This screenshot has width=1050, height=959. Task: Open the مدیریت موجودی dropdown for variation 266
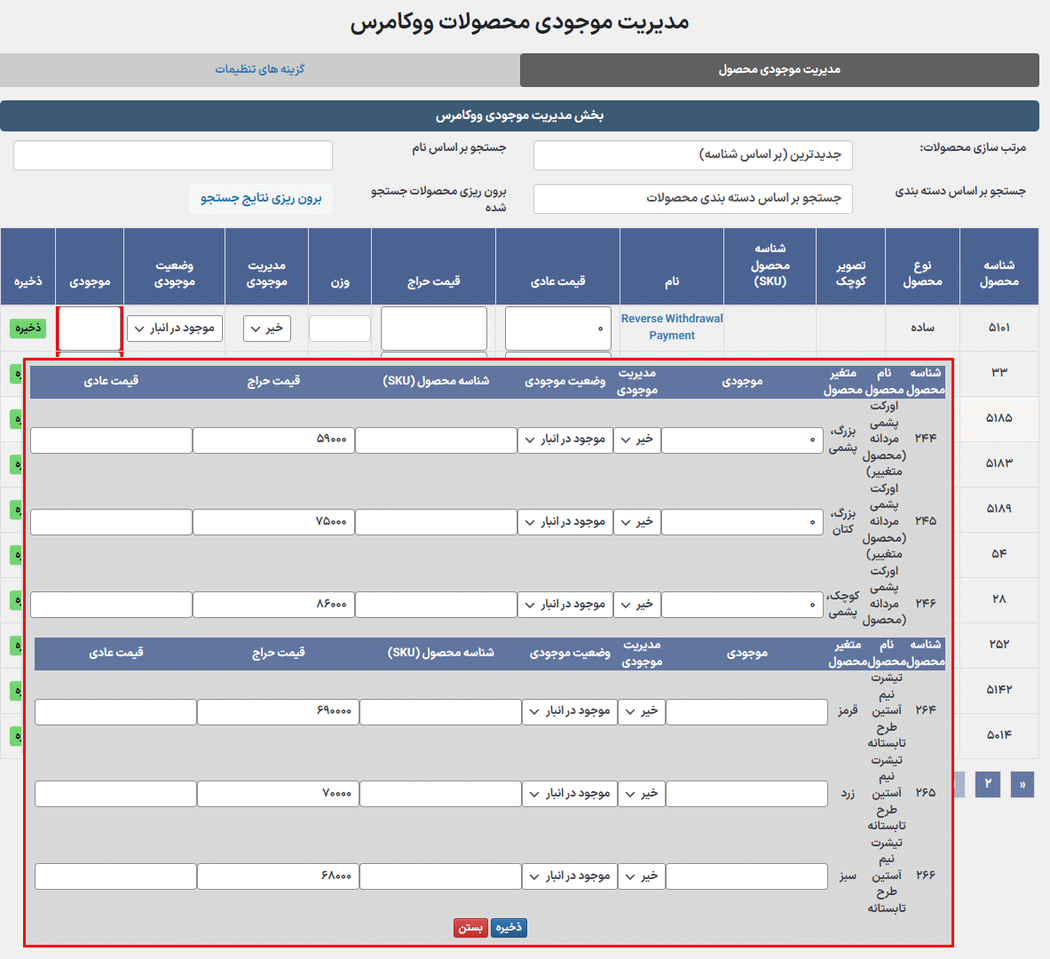[x=641, y=876]
